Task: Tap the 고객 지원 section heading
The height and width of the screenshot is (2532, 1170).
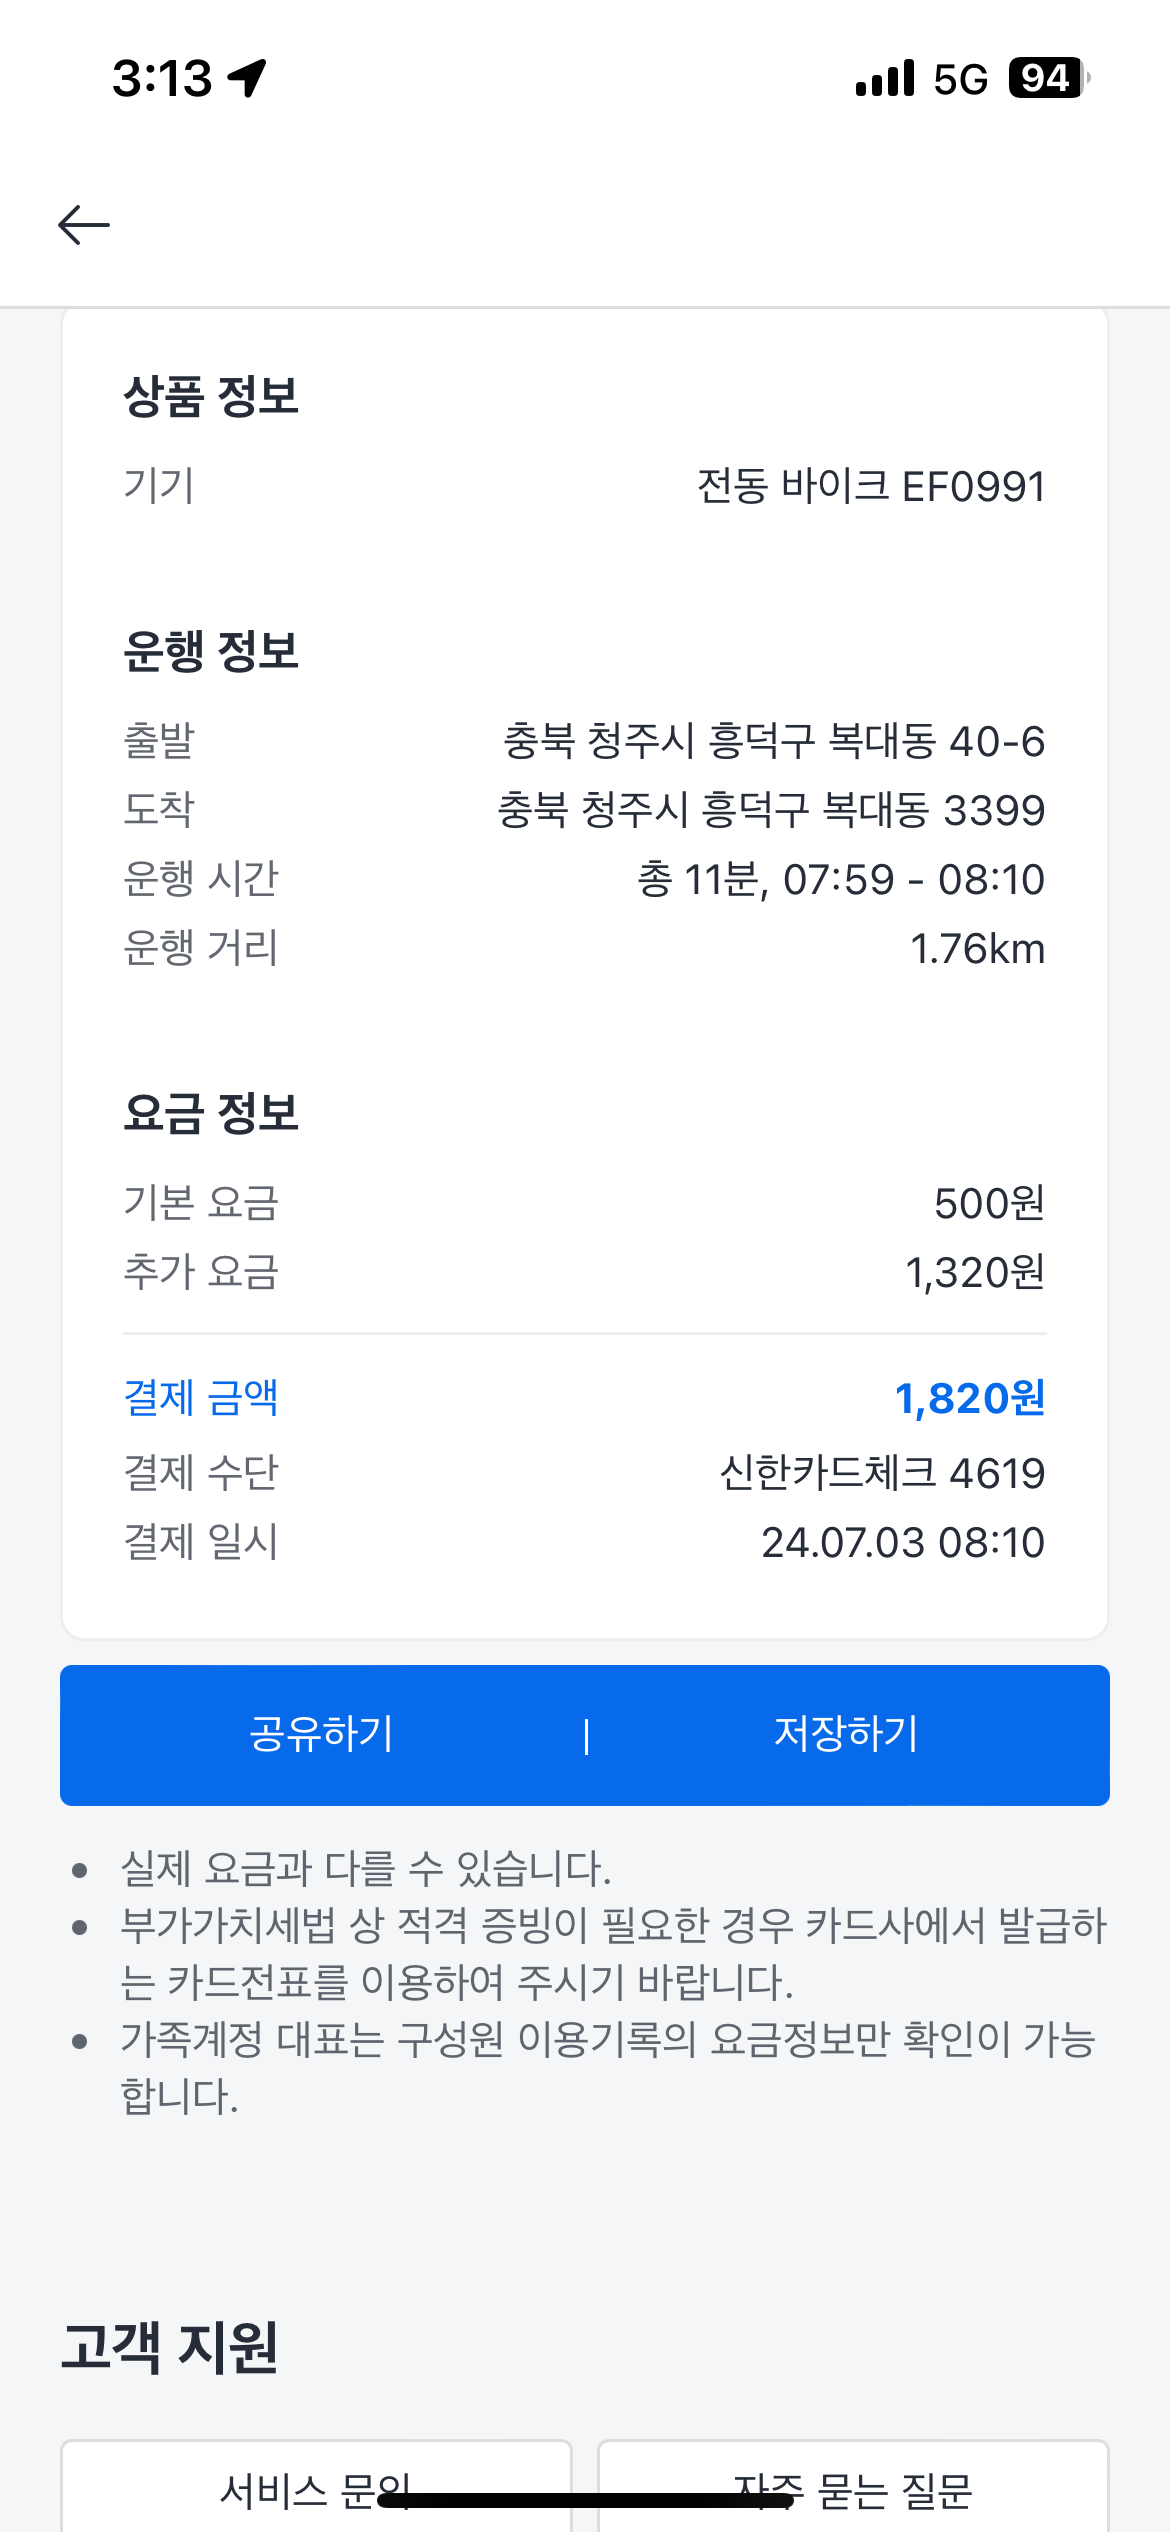Action: (170, 2347)
